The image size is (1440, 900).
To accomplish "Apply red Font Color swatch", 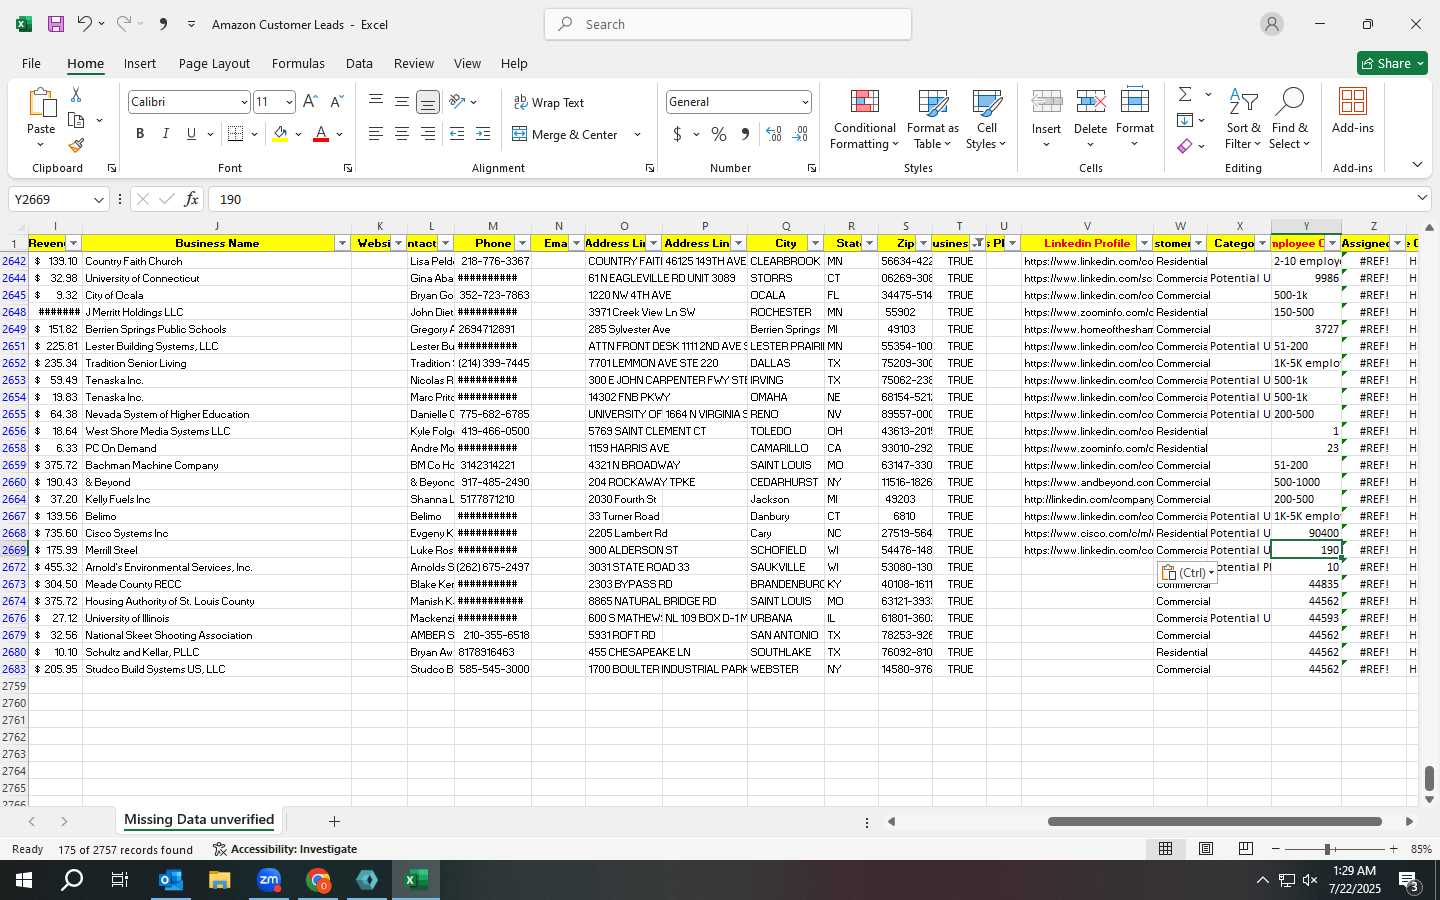I will pos(321,134).
